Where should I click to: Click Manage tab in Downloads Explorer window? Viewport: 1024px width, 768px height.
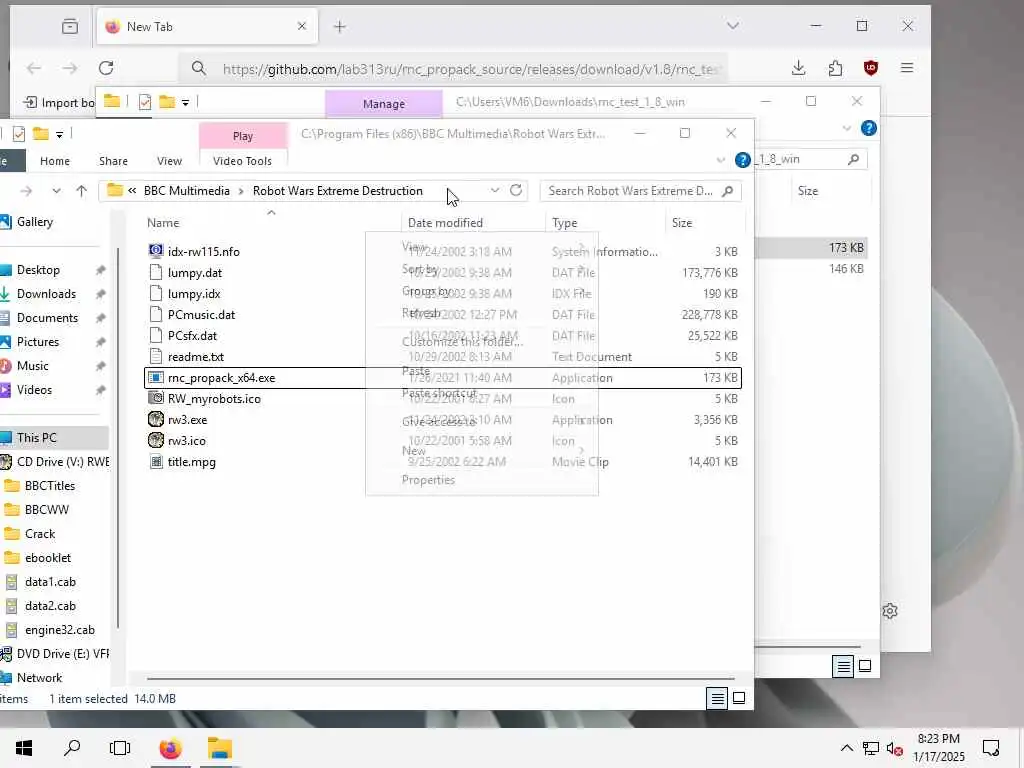384,104
